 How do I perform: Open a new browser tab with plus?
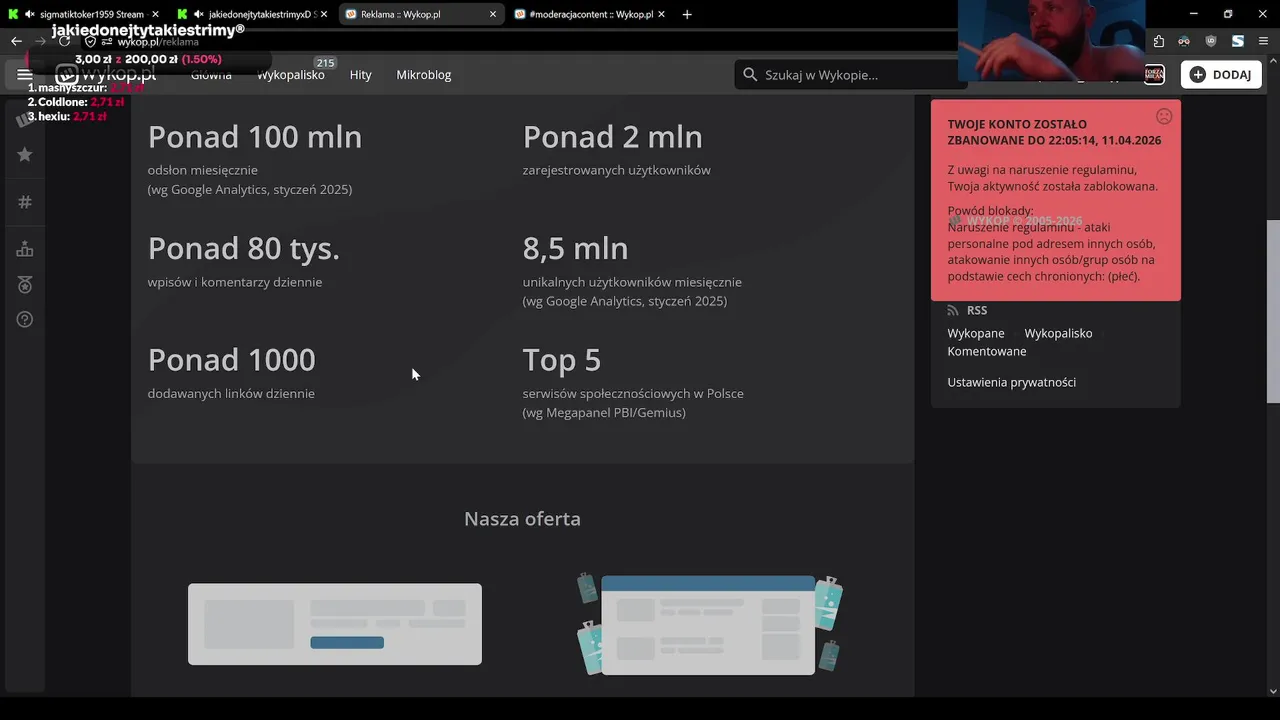[x=686, y=15]
